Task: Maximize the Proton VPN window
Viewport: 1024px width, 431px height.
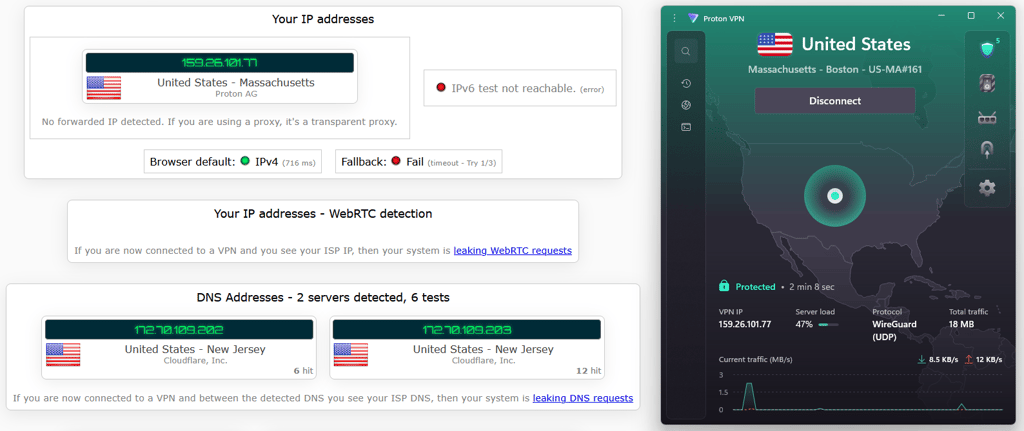Action: [971, 16]
